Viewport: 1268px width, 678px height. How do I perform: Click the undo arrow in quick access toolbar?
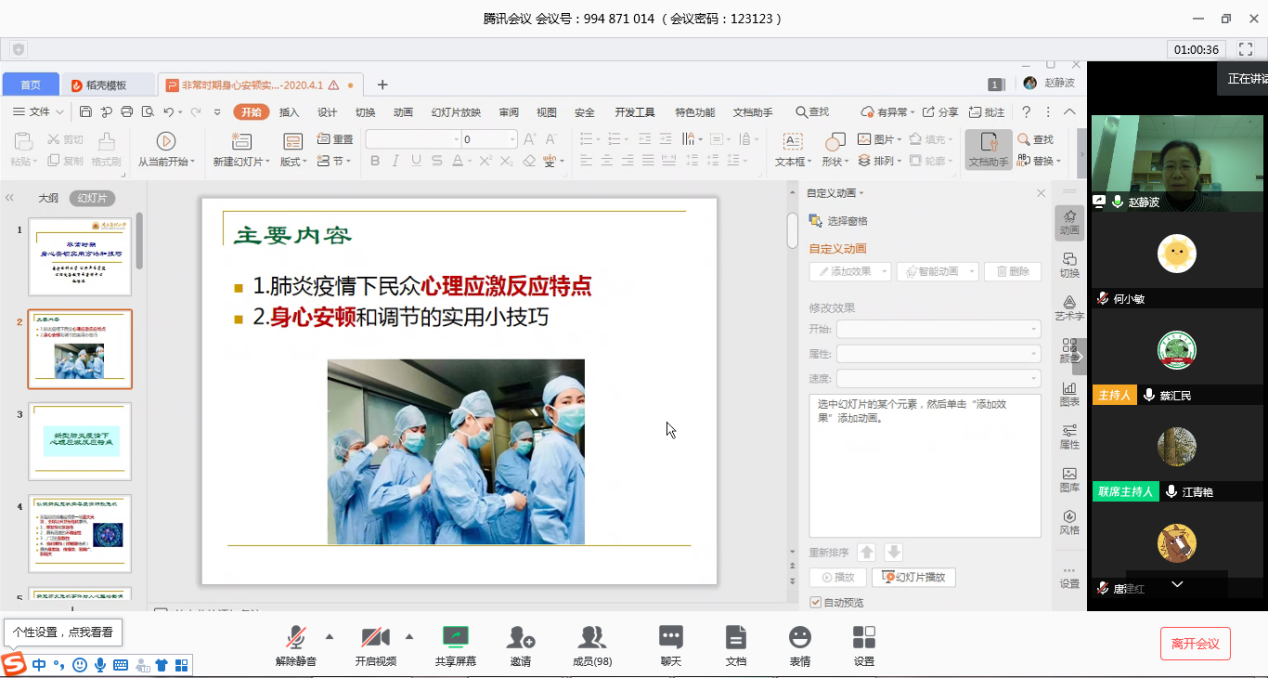click(169, 112)
